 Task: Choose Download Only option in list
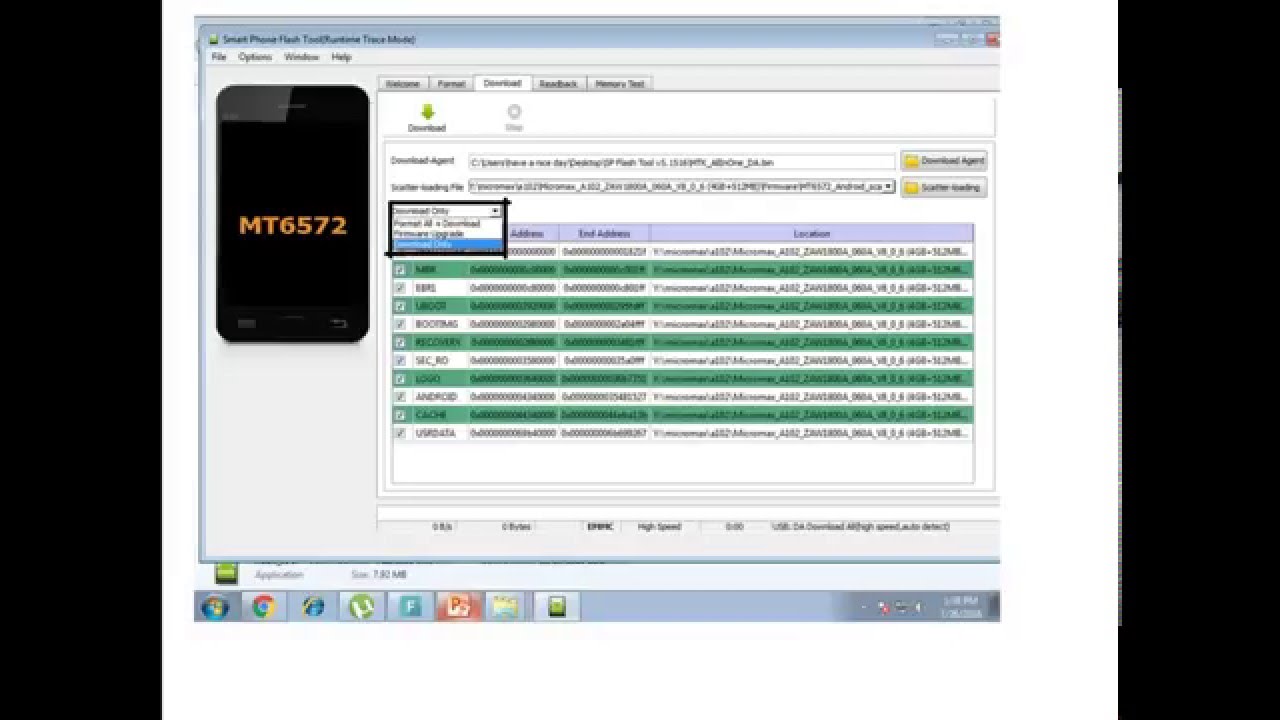point(446,244)
